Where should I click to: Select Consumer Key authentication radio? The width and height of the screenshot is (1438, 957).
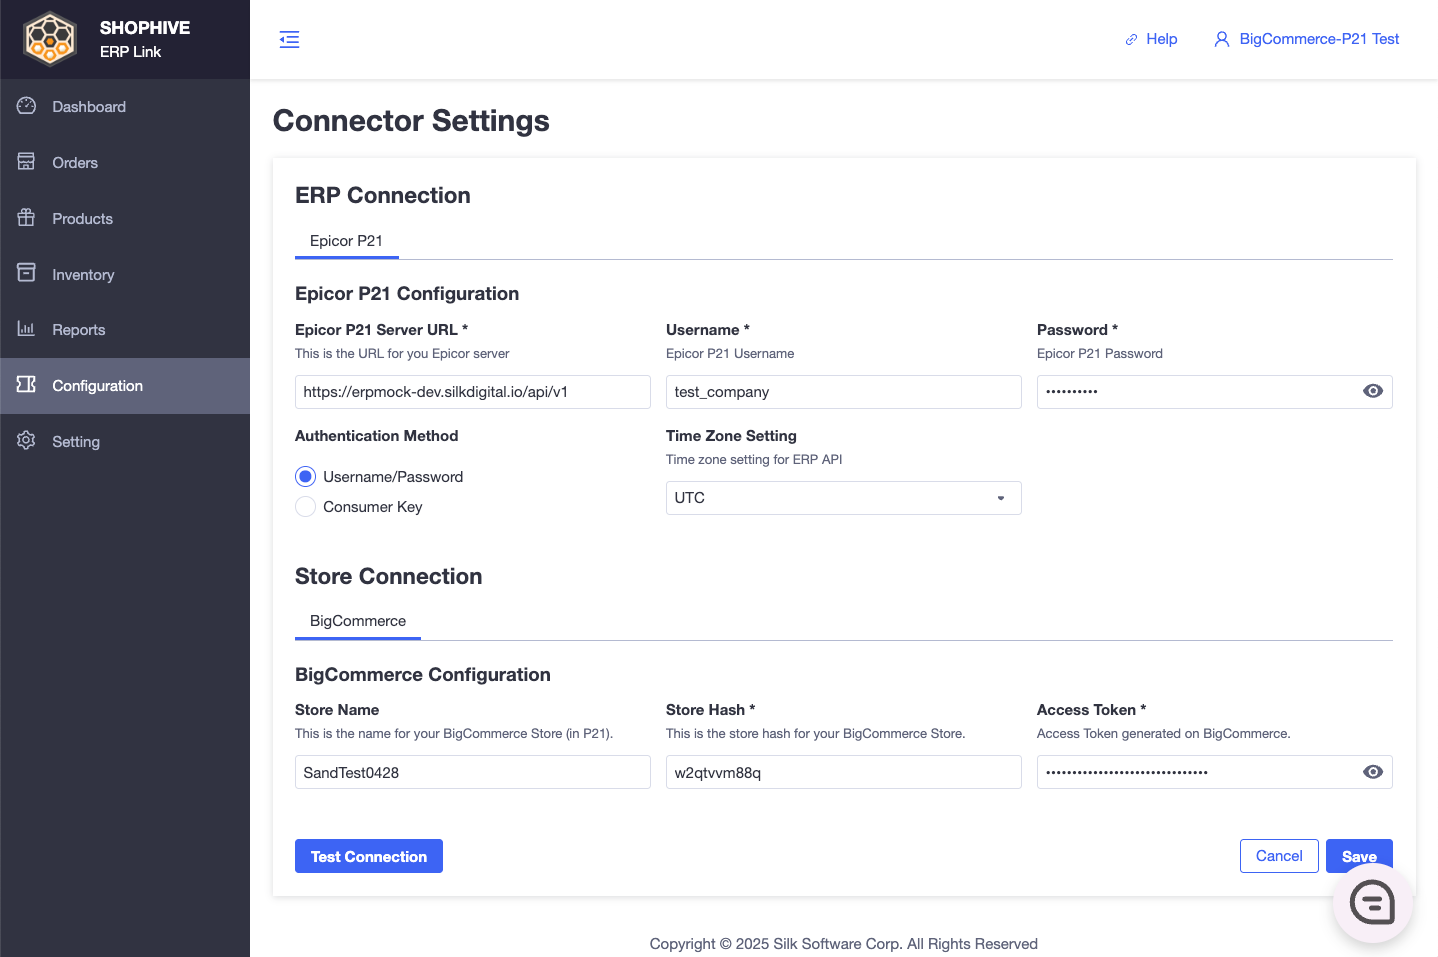(306, 507)
